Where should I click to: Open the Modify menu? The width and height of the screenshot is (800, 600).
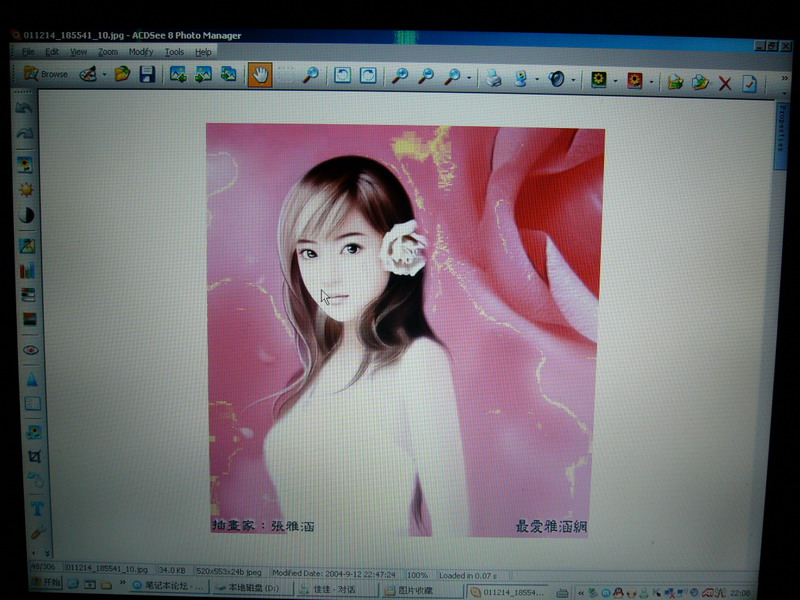click(141, 51)
